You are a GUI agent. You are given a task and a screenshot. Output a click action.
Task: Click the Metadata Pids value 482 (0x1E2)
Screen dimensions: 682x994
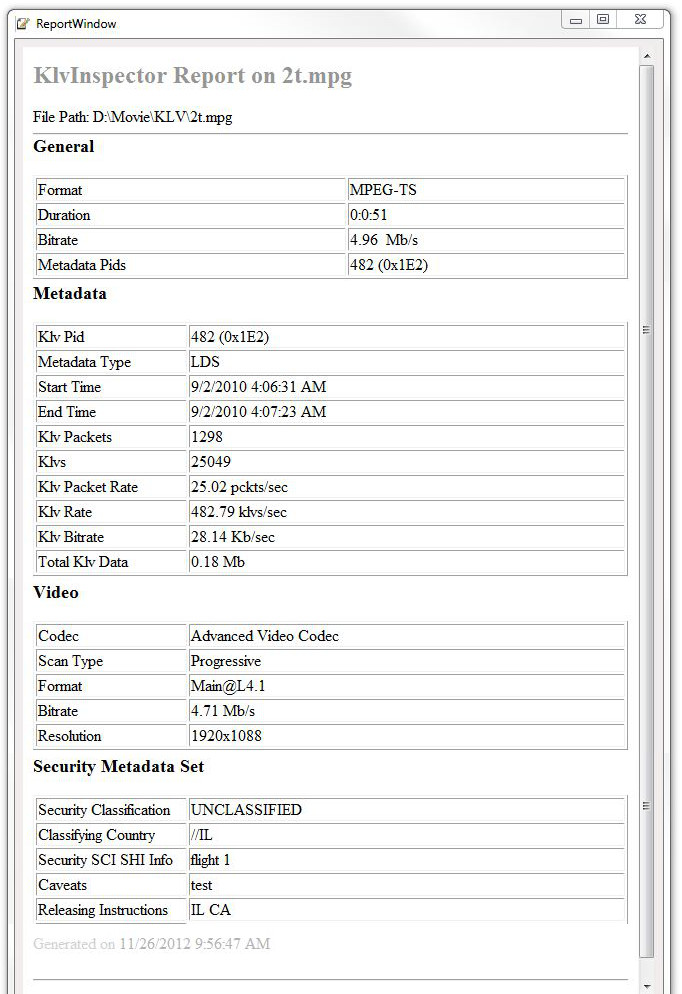point(389,265)
